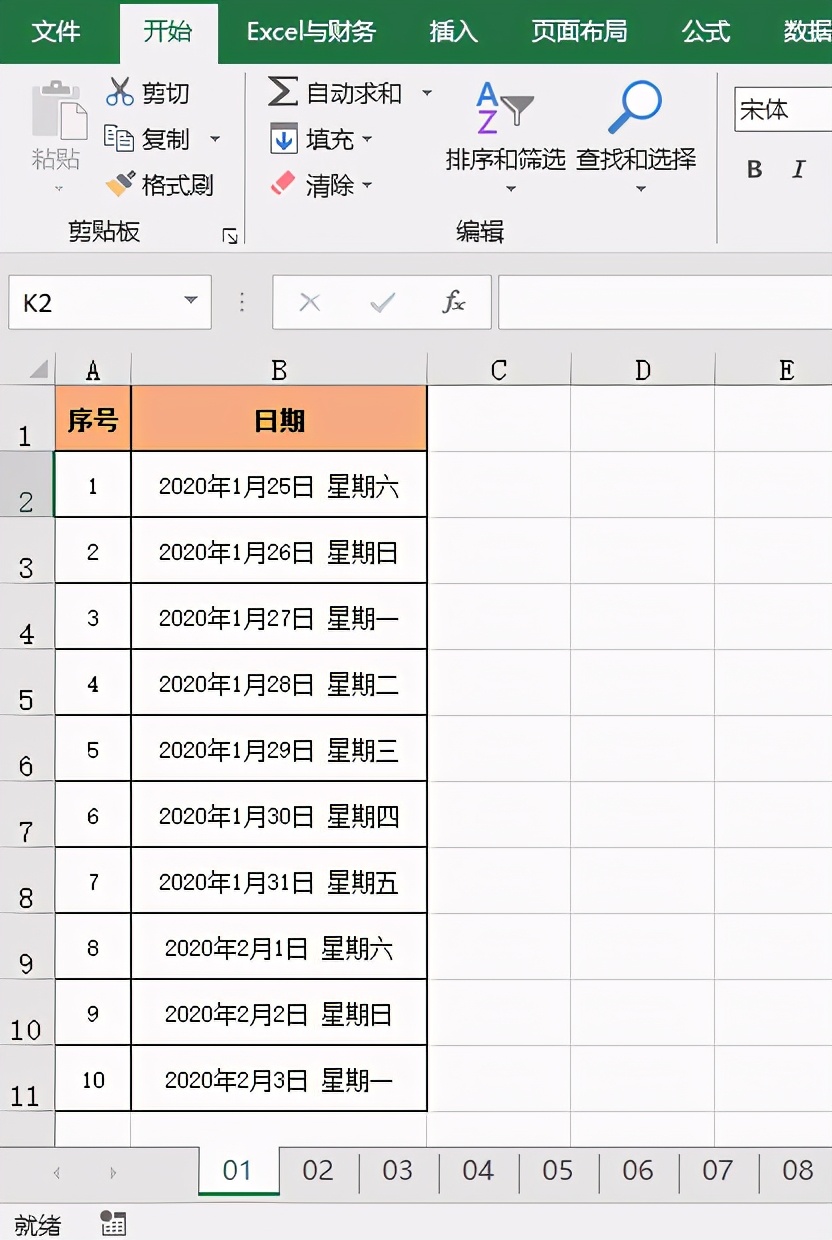Click the 日期 header cell
The height and width of the screenshot is (1240, 832).
click(279, 419)
